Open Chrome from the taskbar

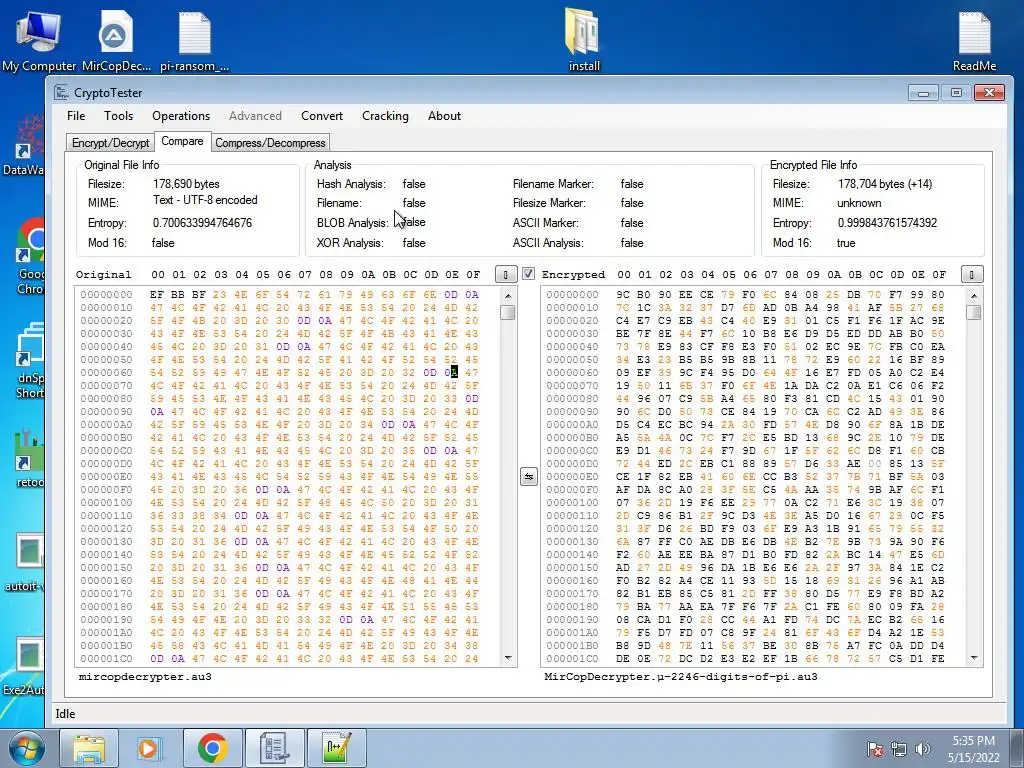click(212, 748)
